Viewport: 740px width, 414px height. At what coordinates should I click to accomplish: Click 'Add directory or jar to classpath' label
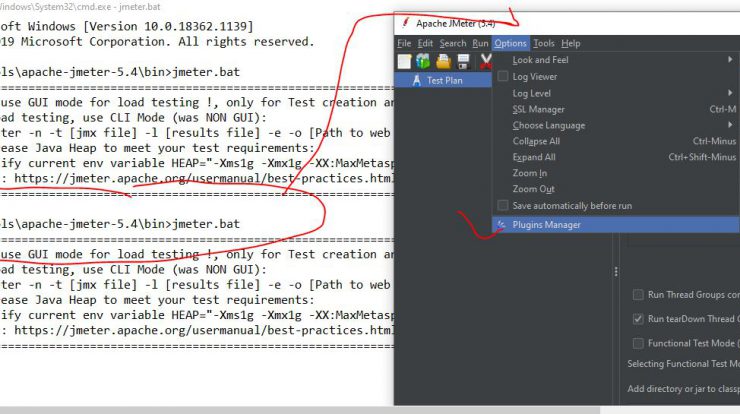(x=683, y=389)
